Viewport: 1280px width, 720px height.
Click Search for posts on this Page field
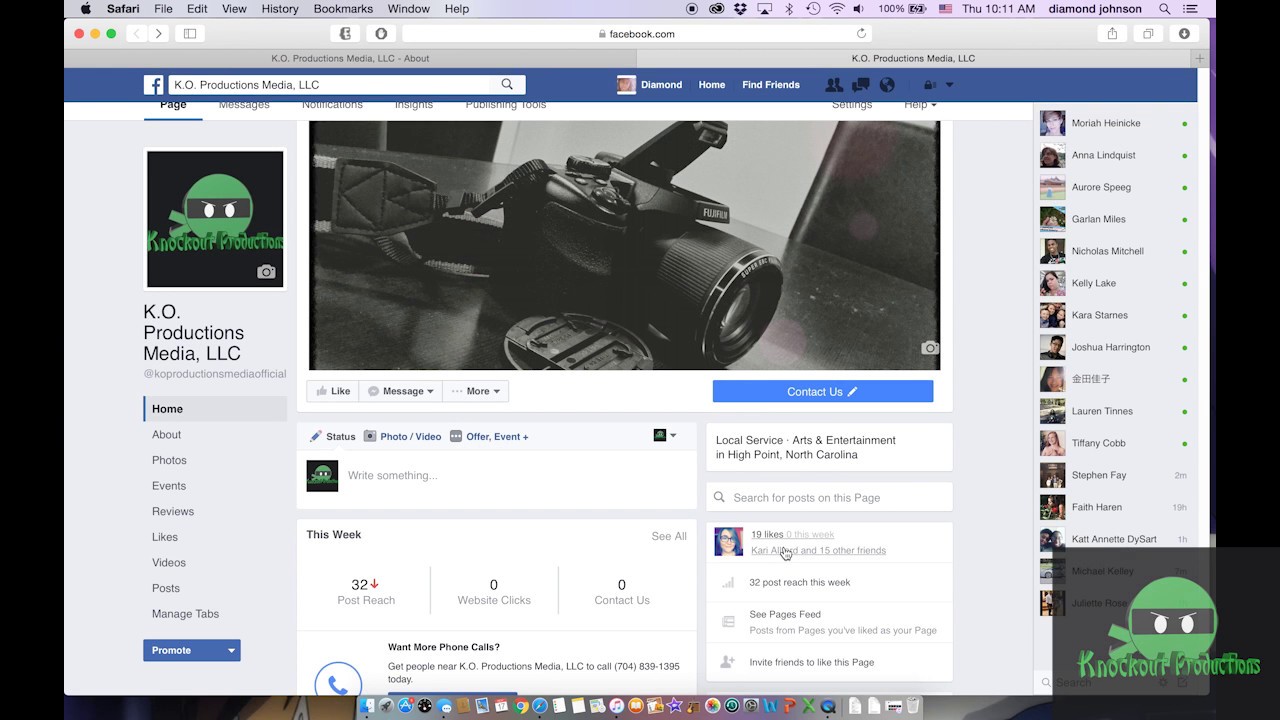tap(829, 497)
